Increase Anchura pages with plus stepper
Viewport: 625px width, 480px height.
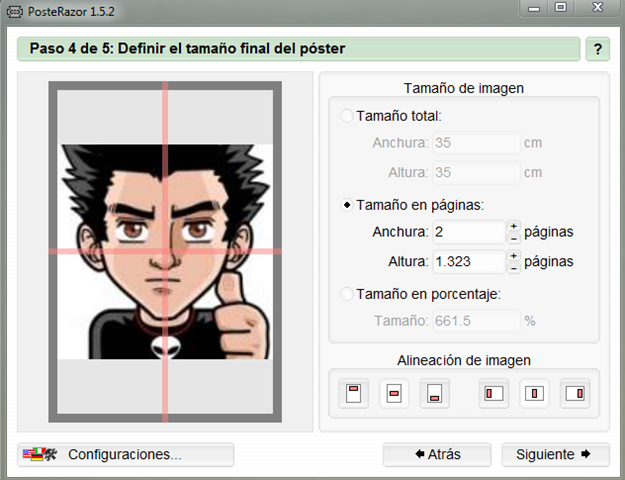[513, 226]
